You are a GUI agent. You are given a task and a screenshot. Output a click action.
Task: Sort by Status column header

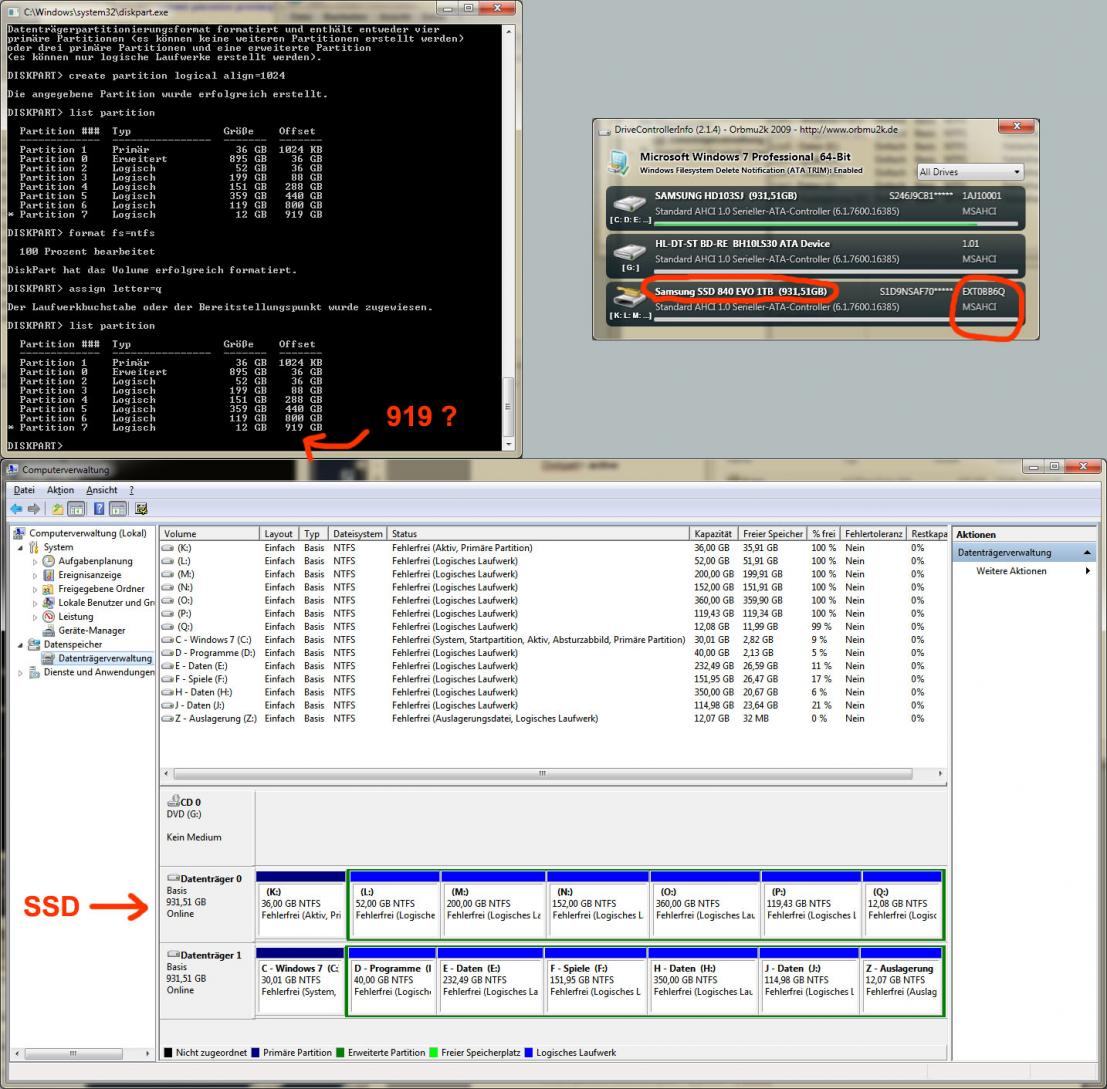tap(538, 534)
